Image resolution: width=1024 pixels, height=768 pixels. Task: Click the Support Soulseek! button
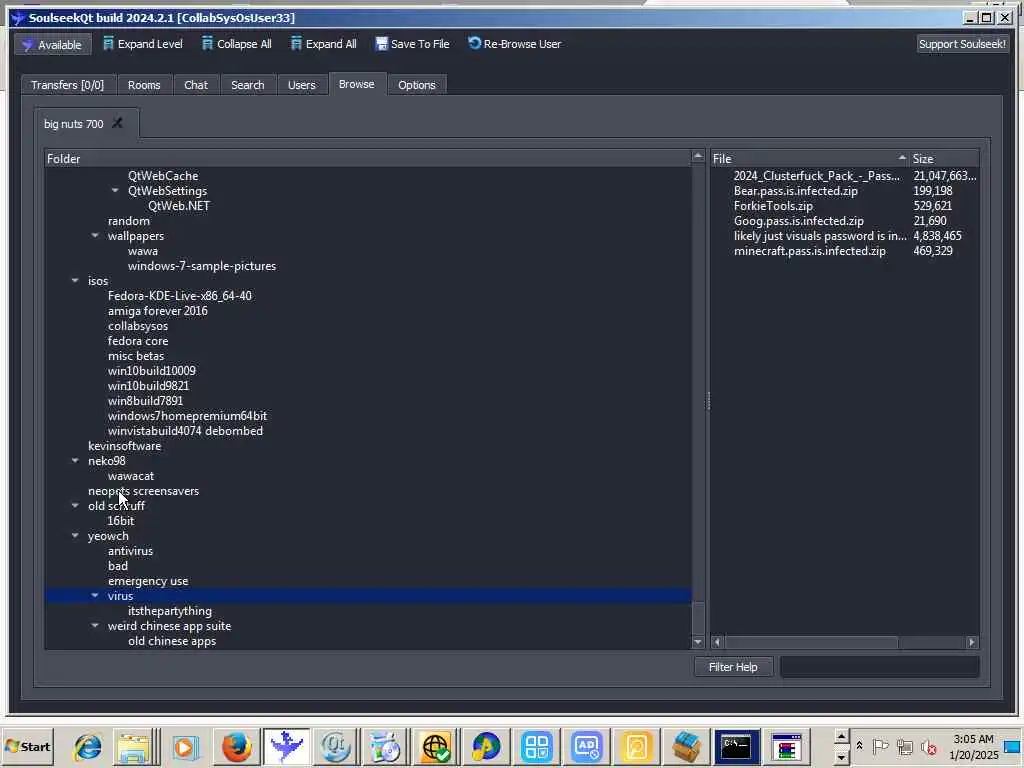coord(962,44)
